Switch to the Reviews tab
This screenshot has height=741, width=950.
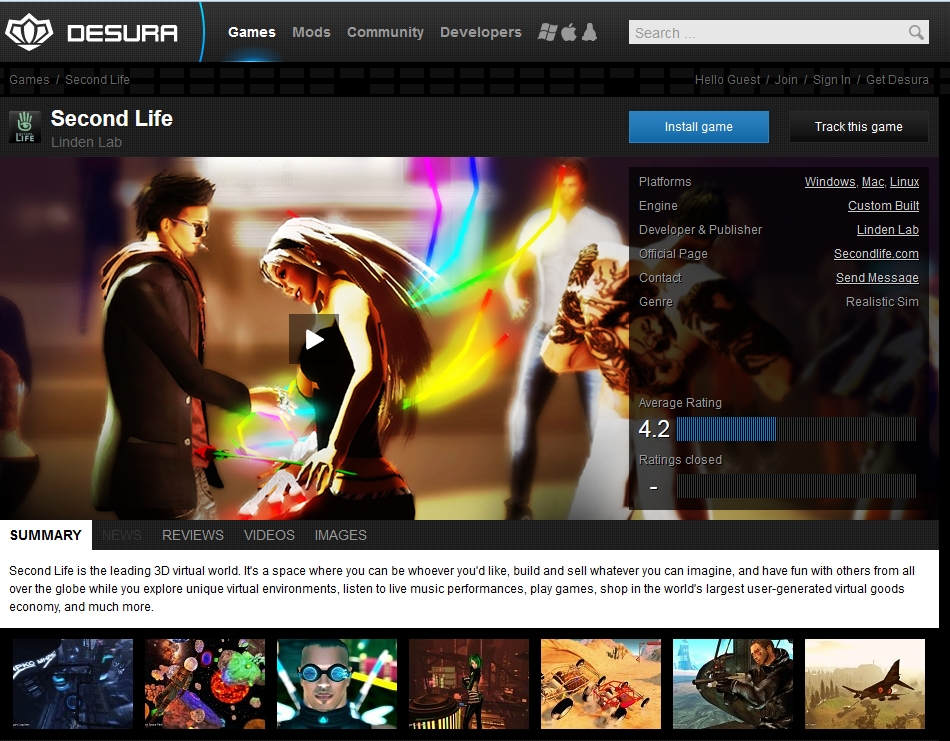click(x=193, y=535)
